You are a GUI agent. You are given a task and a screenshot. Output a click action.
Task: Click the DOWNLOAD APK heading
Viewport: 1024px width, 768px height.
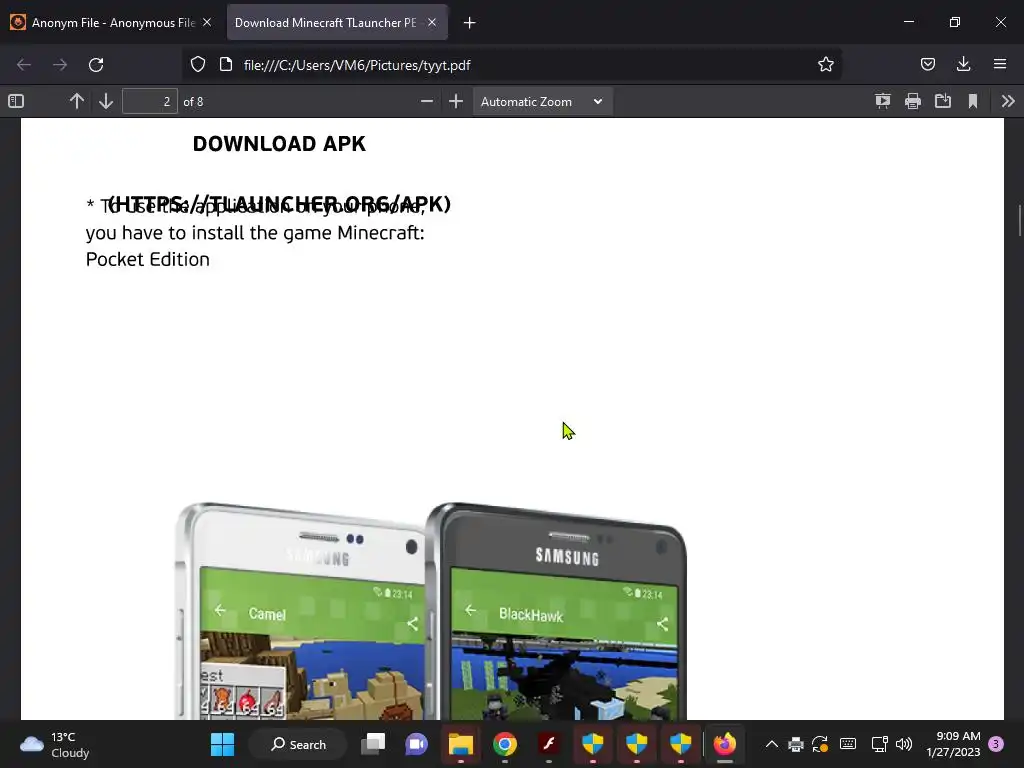(x=280, y=144)
